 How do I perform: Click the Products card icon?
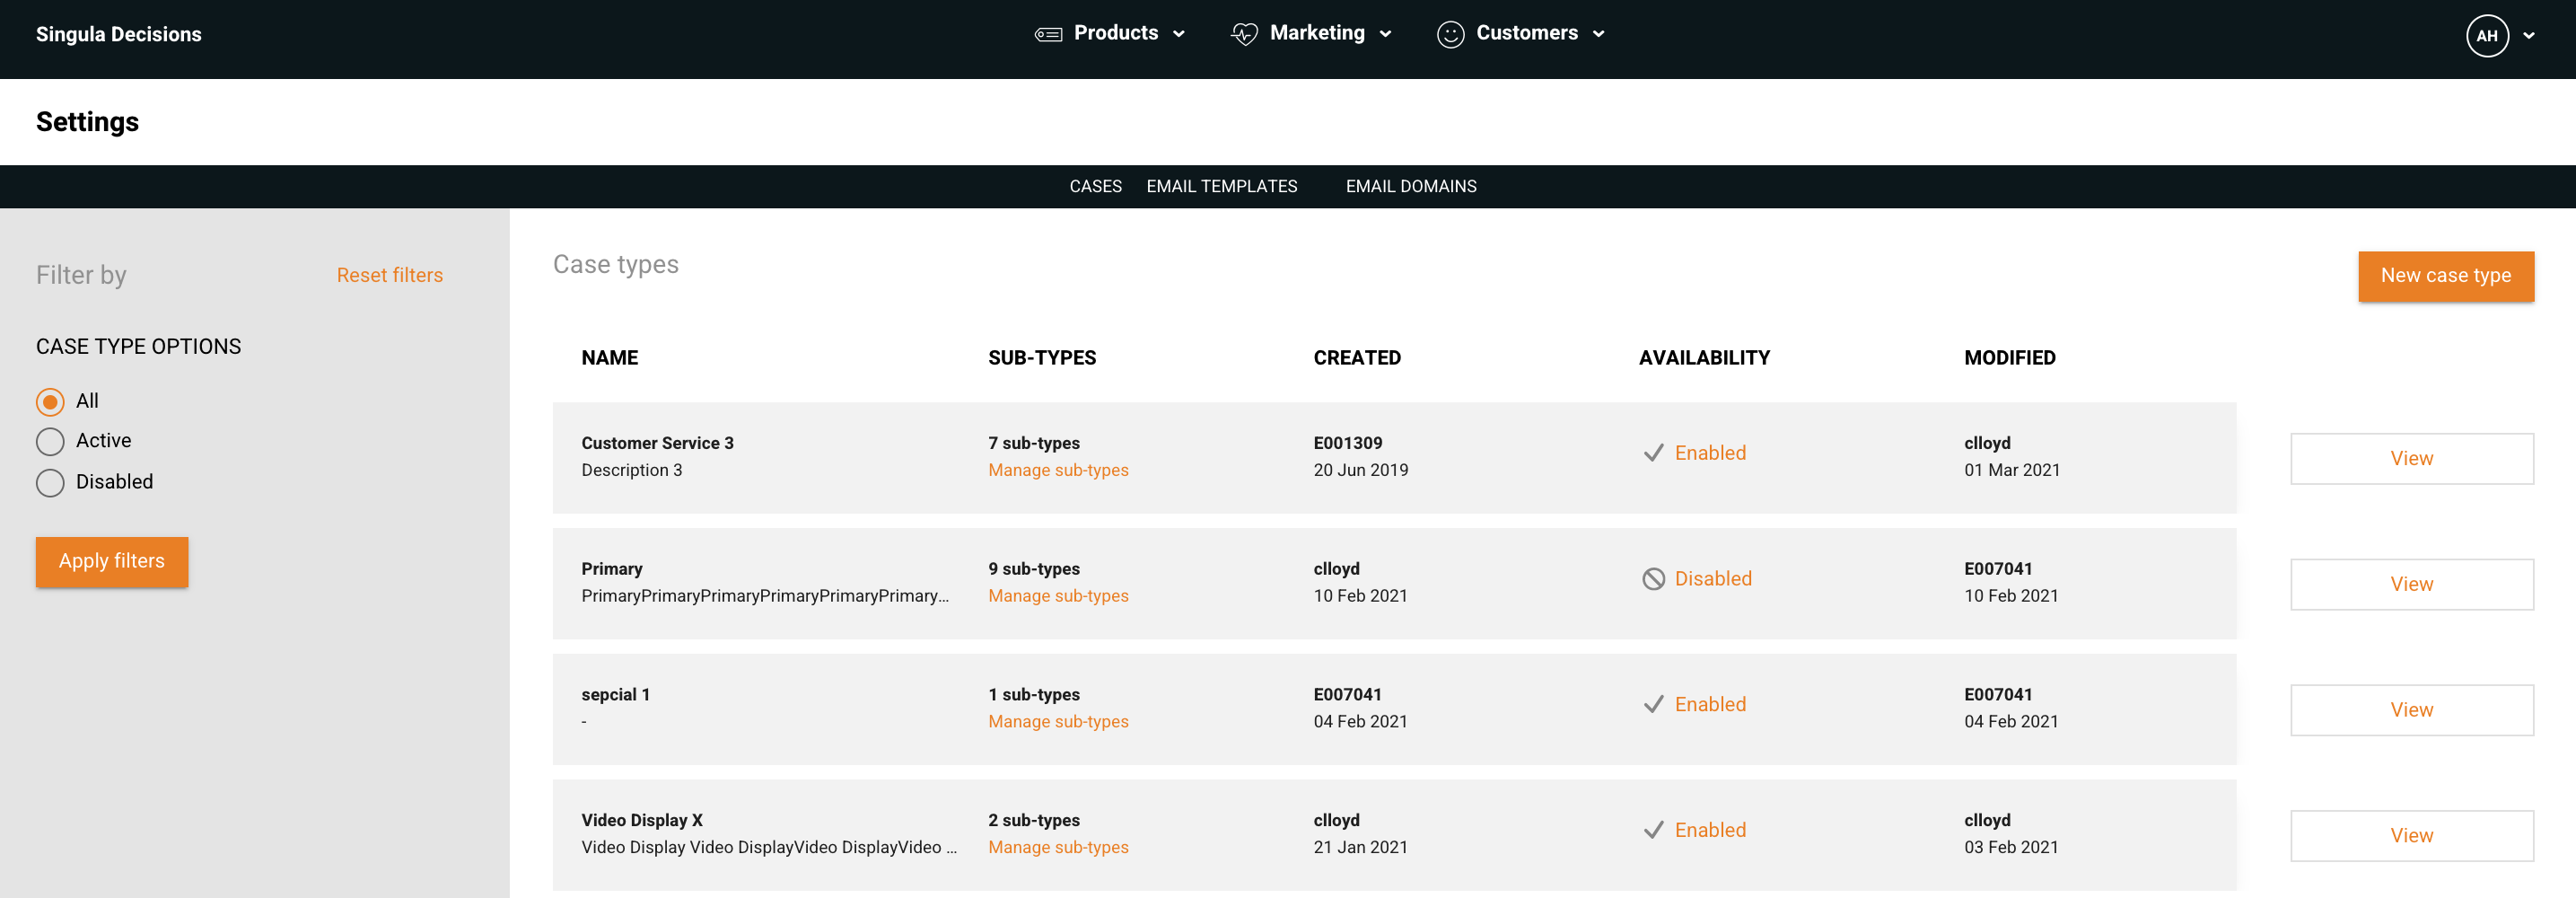pos(1048,35)
